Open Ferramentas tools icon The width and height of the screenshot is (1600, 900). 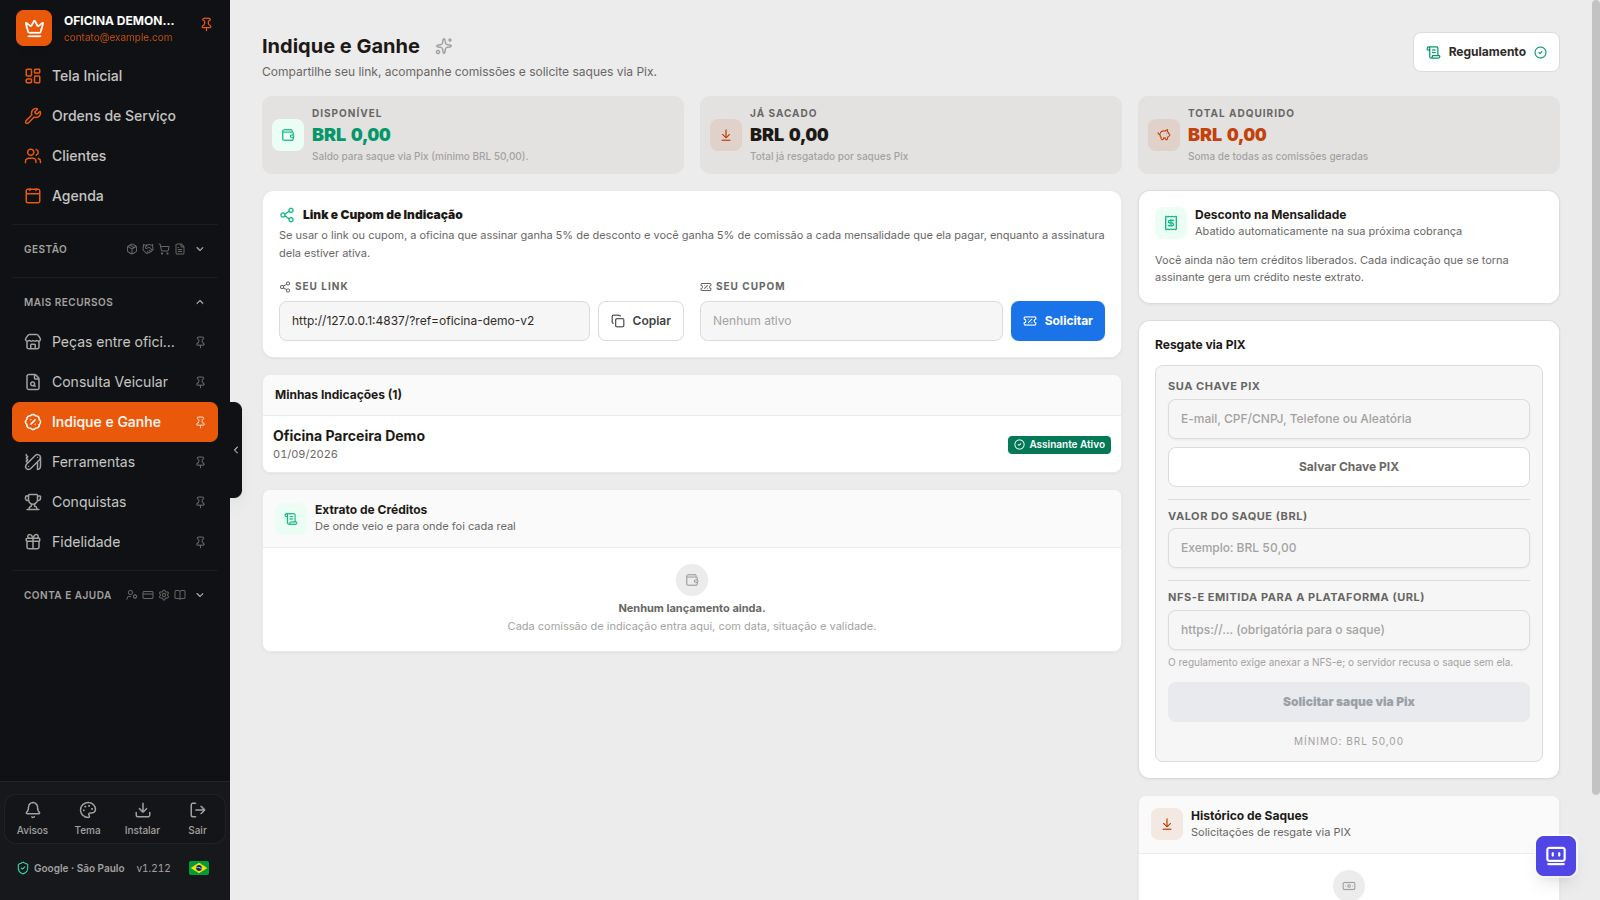pos(33,462)
